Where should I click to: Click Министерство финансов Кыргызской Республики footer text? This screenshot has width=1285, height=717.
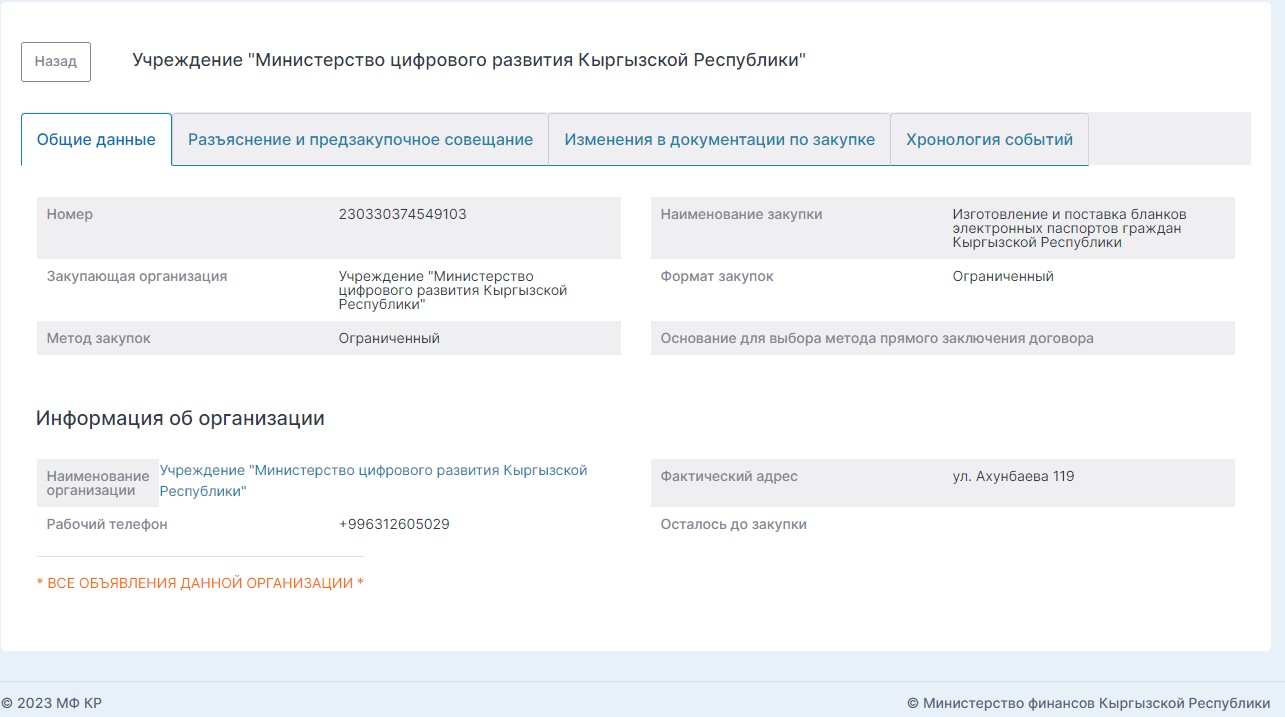point(1089,704)
